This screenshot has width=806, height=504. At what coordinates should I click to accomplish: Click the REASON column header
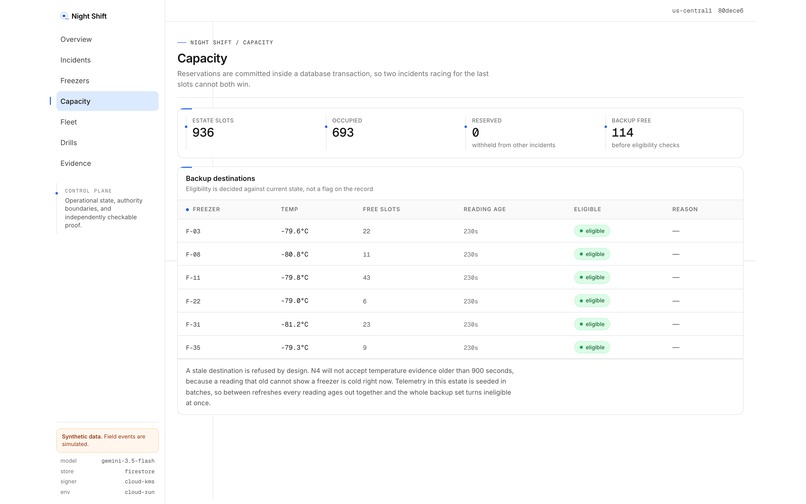685,209
